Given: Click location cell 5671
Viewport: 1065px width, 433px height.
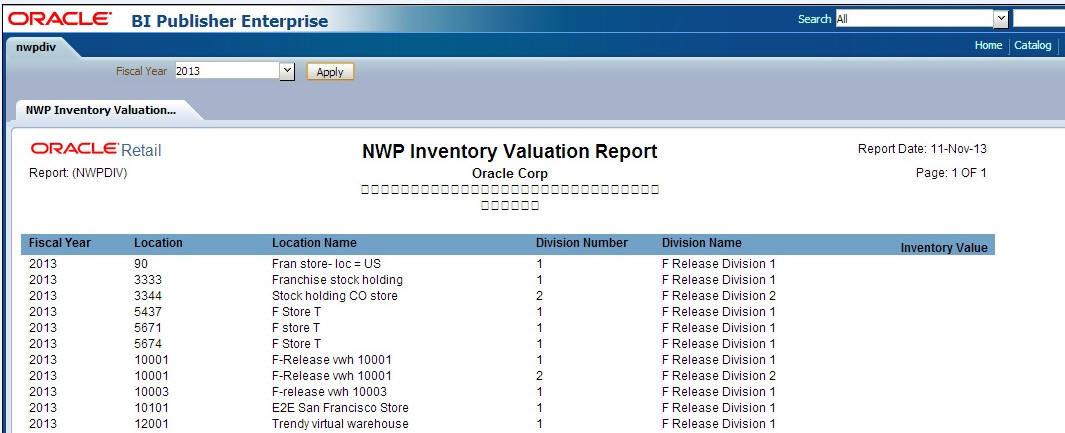Looking at the screenshot, I should (147, 328).
